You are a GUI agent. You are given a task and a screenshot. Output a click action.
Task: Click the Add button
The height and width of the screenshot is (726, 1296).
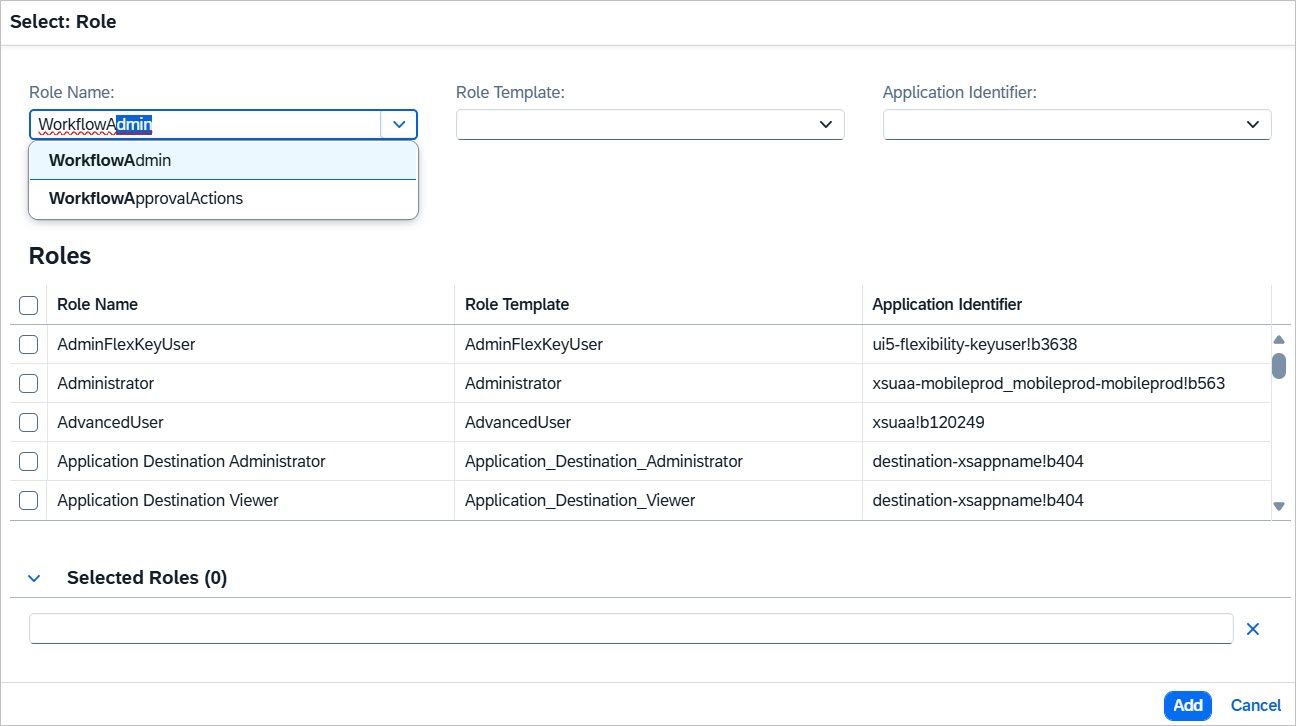pyautogui.click(x=1187, y=705)
